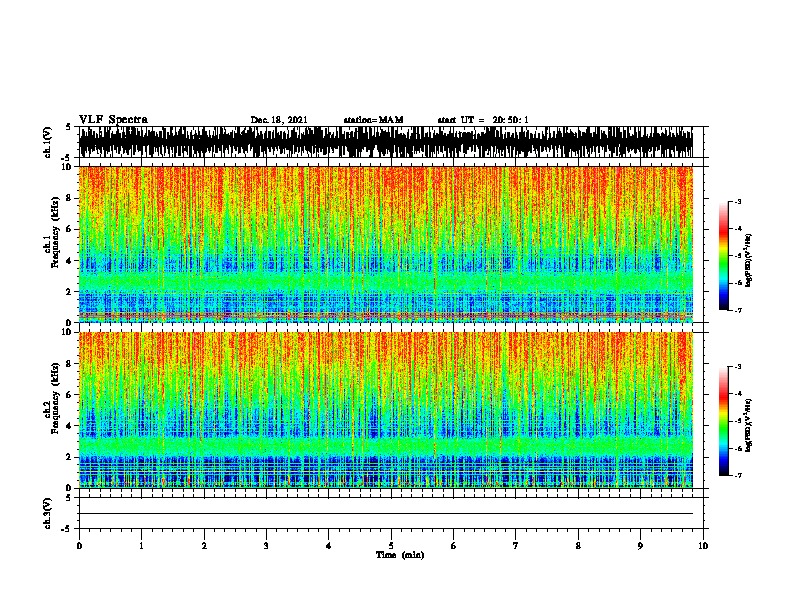Click the "ch.1(V)" waveform axis label
Screen dimensions: 792x612
(47, 142)
